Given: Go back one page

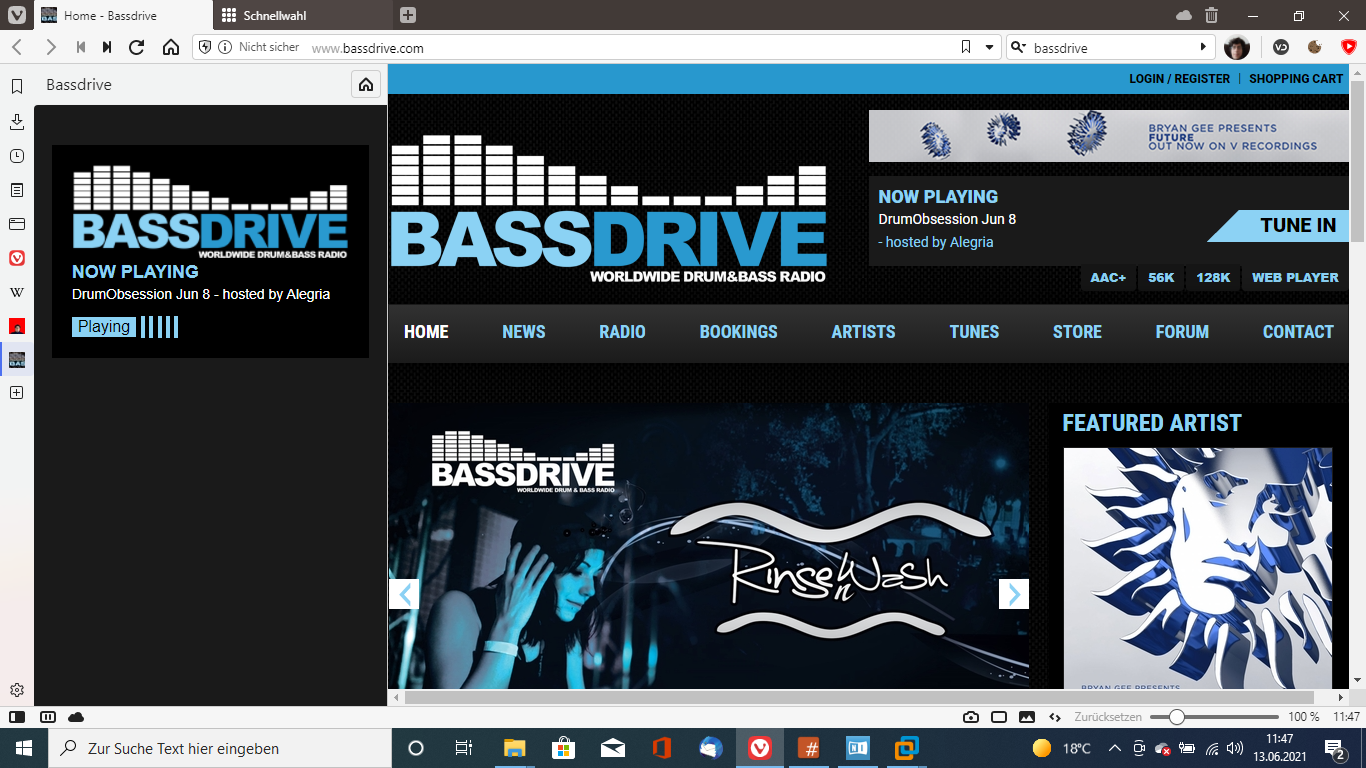Looking at the screenshot, I should [17, 47].
